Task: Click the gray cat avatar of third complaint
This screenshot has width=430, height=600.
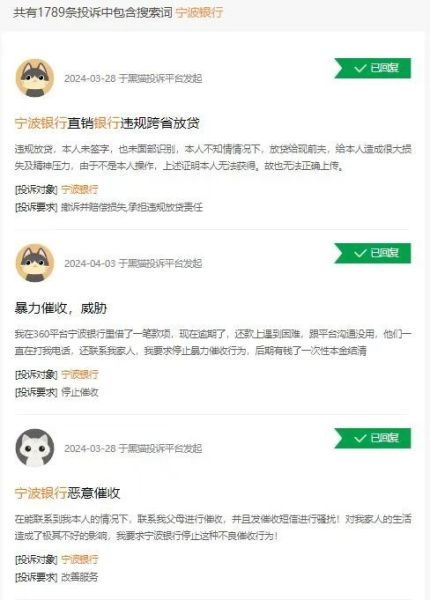Action: pos(35,448)
